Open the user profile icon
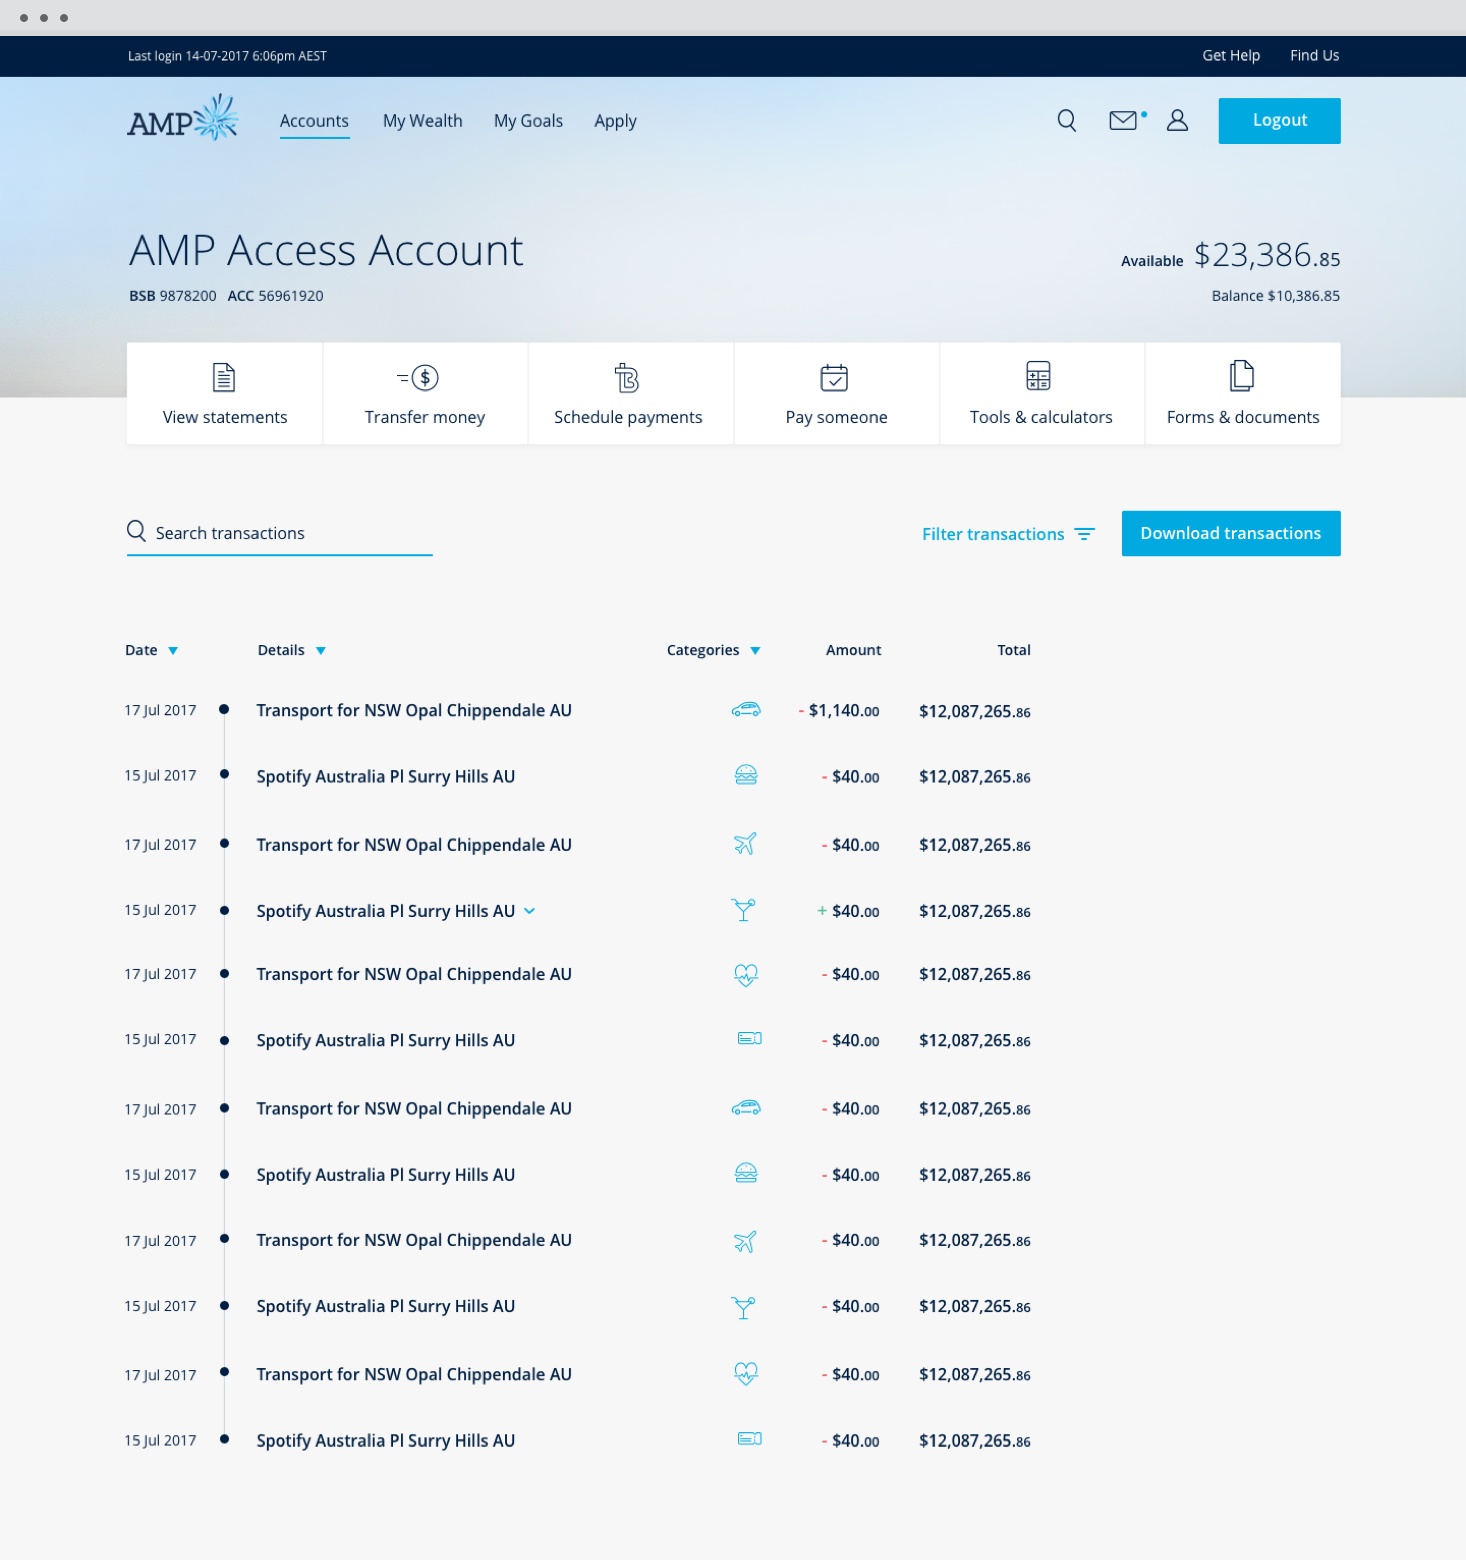 1177,120
